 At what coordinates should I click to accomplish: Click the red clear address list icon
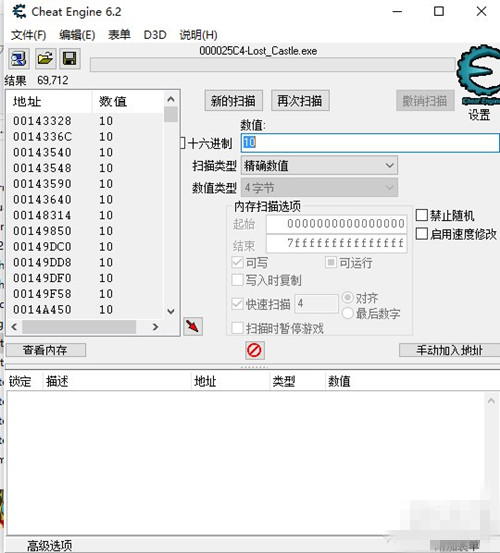click(x=255, y=350)
